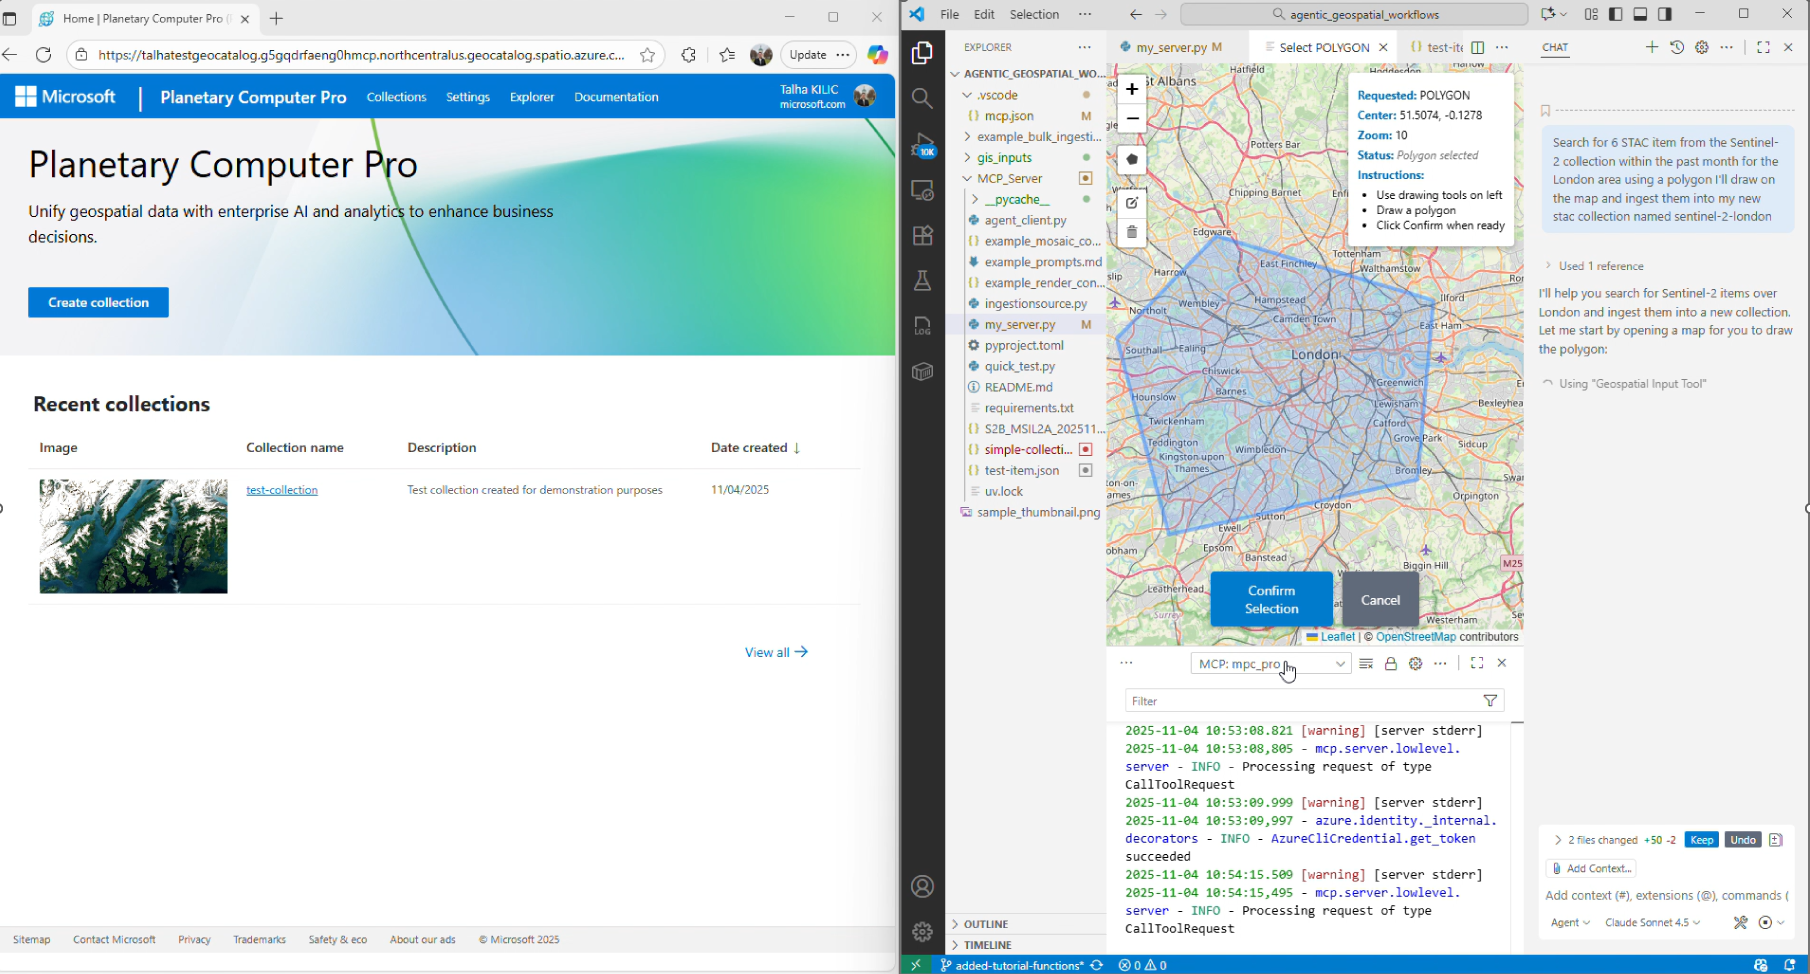Select the draw polygon tool on map
The width and height of the screenshot is (1810, 974).
tap(1132, 159)
